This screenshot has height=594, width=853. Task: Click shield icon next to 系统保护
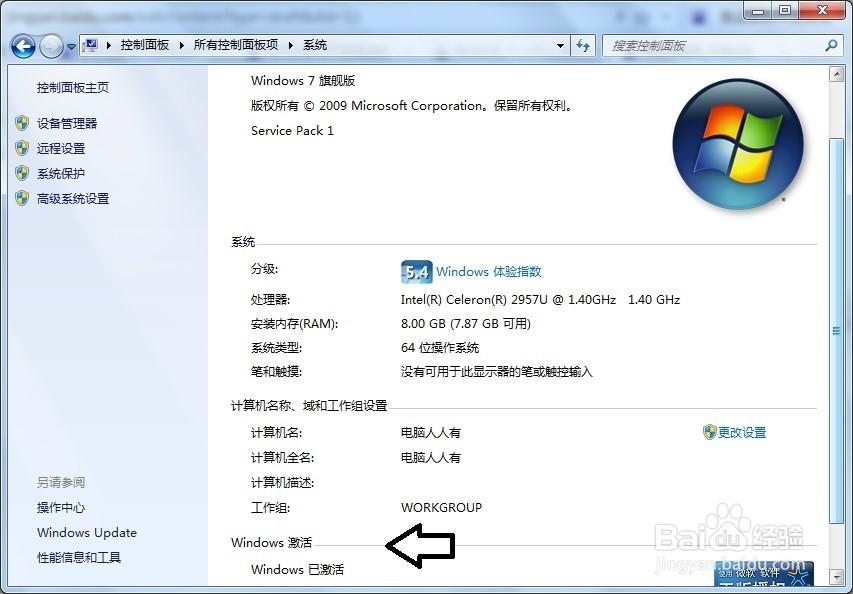coord(22,174)
